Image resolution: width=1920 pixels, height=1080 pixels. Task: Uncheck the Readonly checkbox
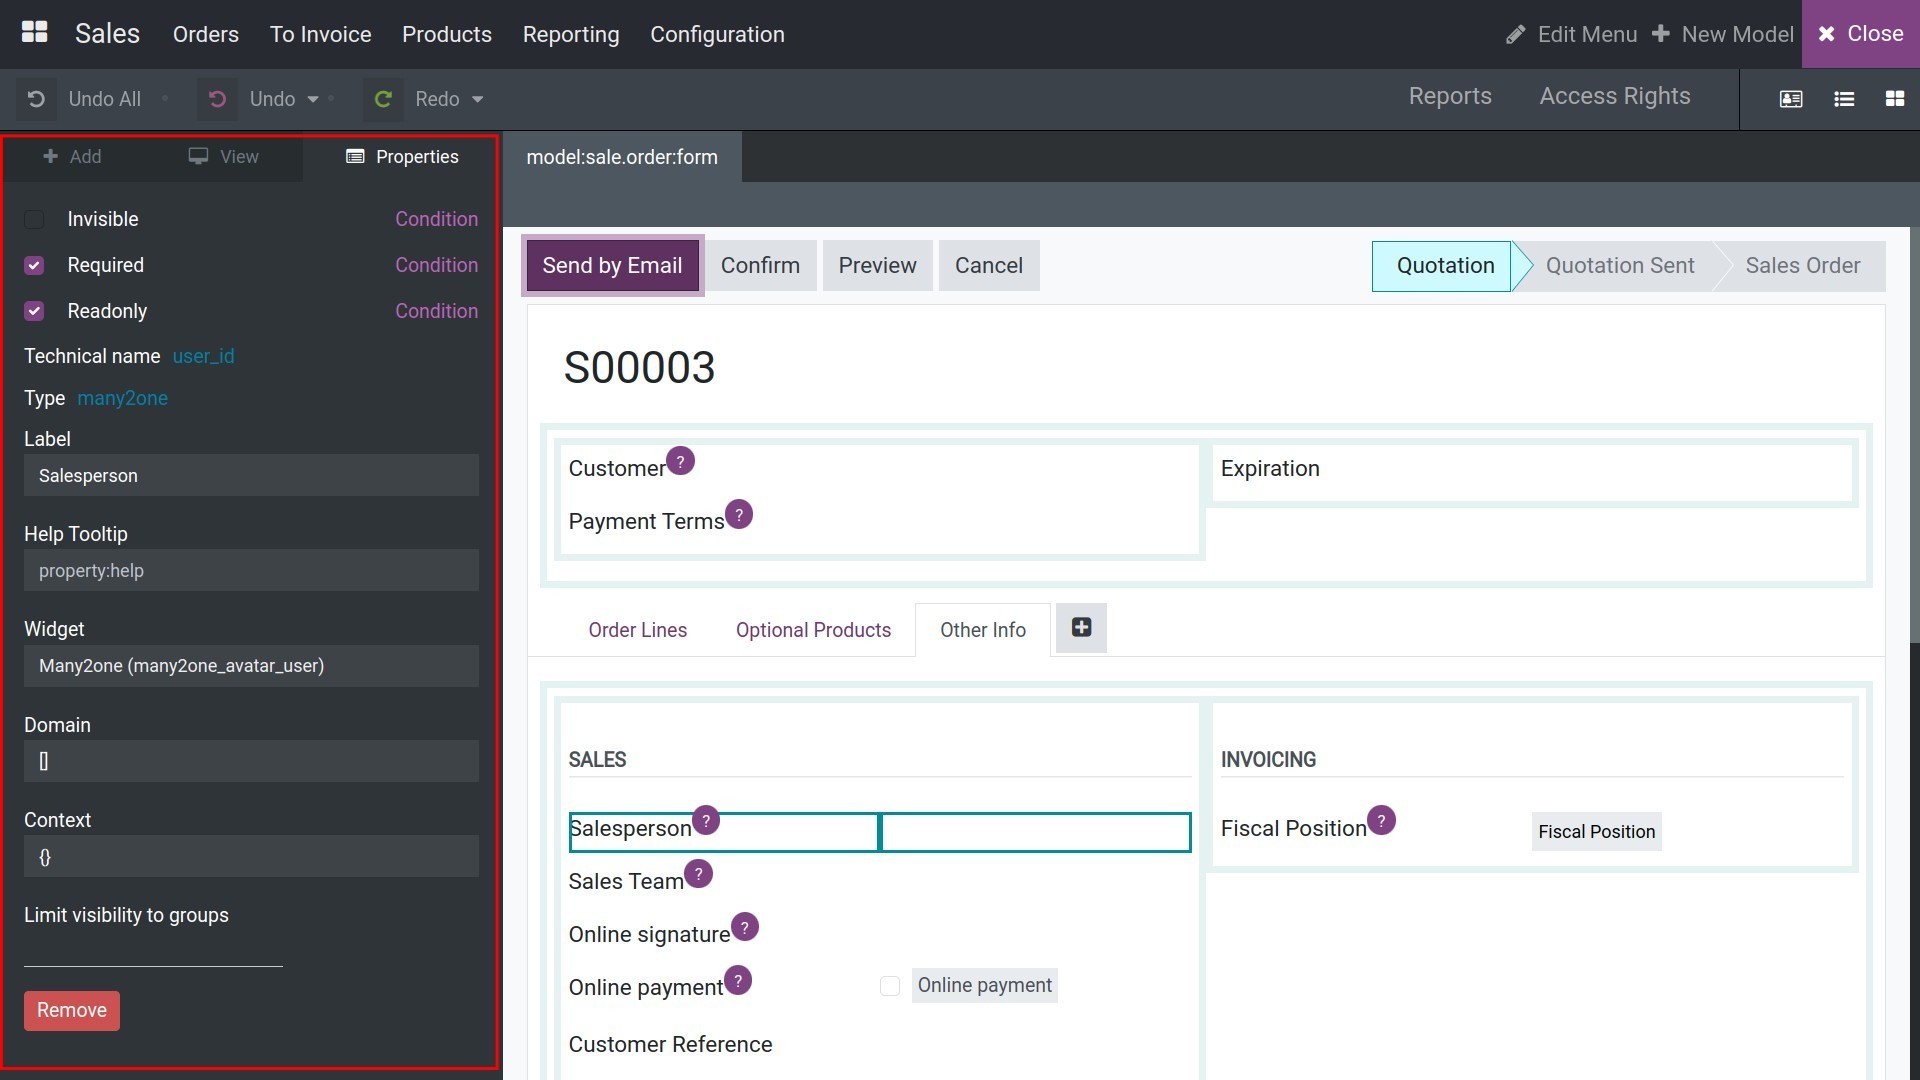pyautogui.click(x=34, y=311)
